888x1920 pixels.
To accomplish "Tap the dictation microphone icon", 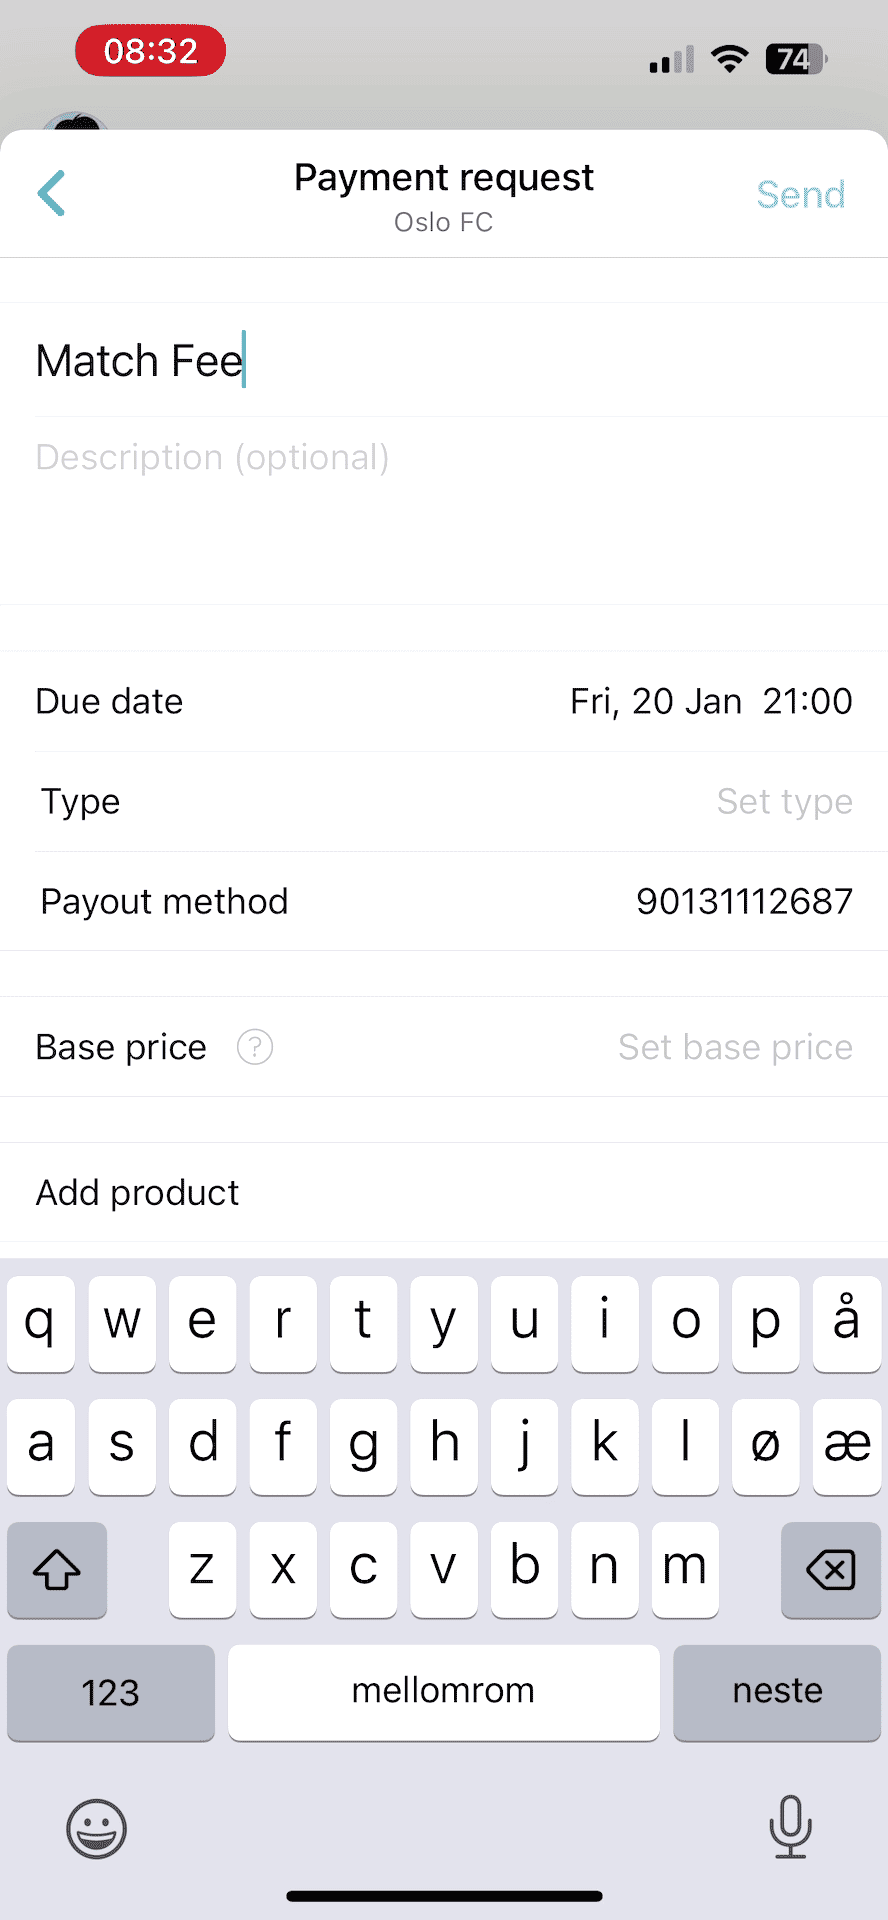I will click(x=790, y=1827).
